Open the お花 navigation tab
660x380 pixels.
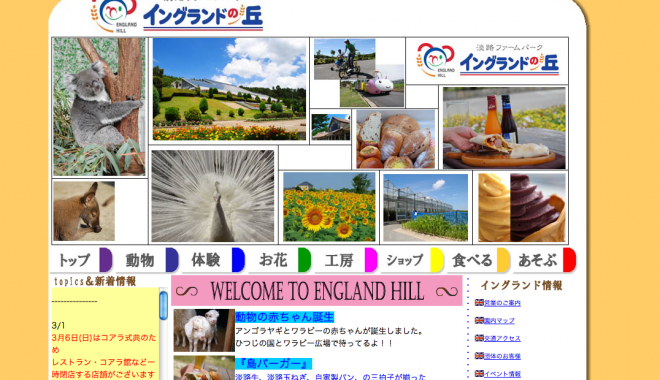[x=280, y=260]
